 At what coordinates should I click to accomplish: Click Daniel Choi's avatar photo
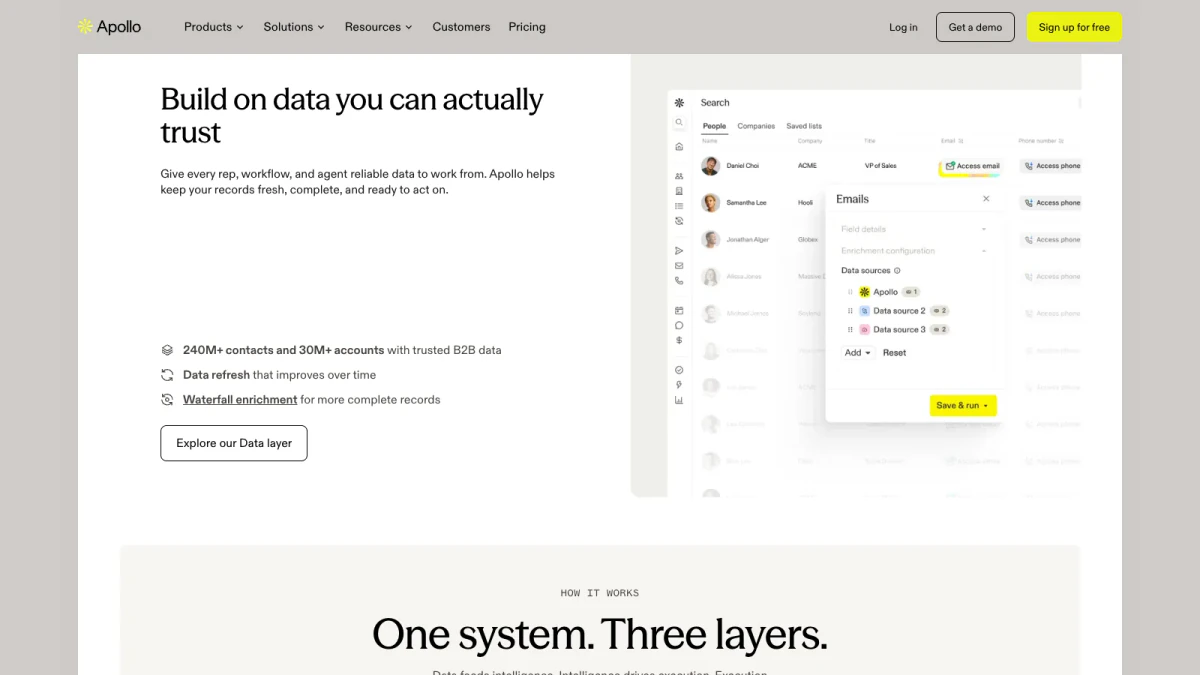pos(710,166)
